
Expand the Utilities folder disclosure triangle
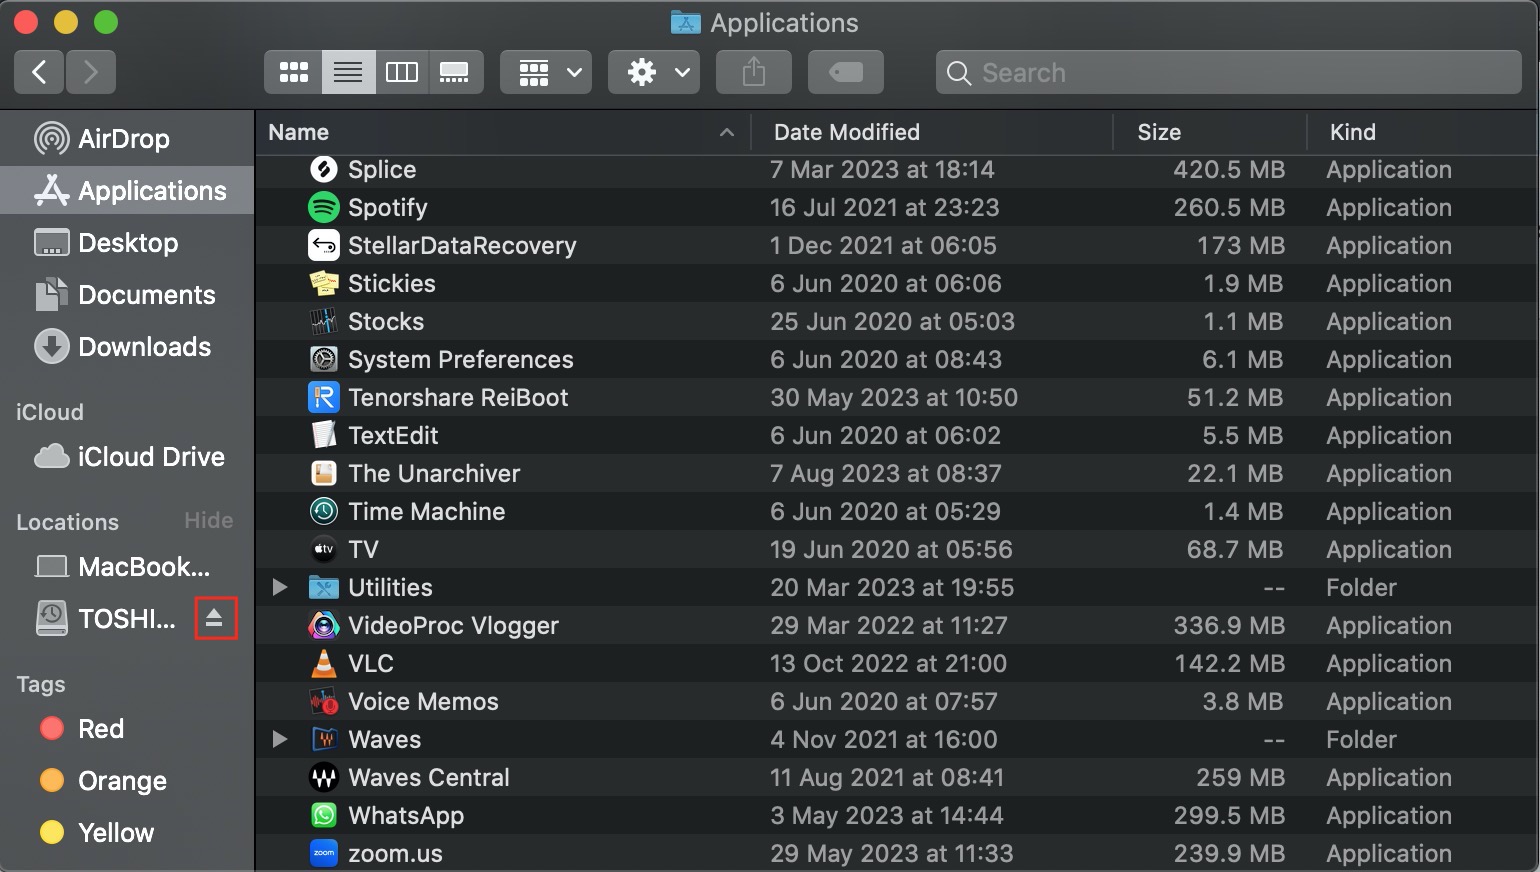[280, 587]
